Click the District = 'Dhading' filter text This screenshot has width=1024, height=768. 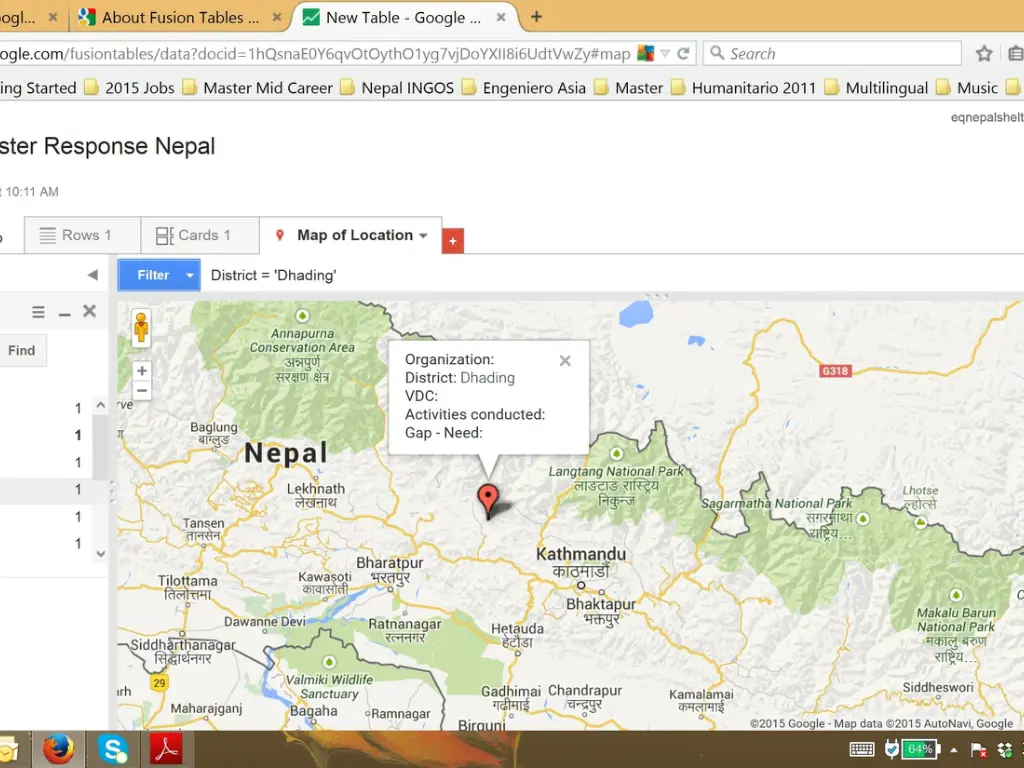click(274, 276)
